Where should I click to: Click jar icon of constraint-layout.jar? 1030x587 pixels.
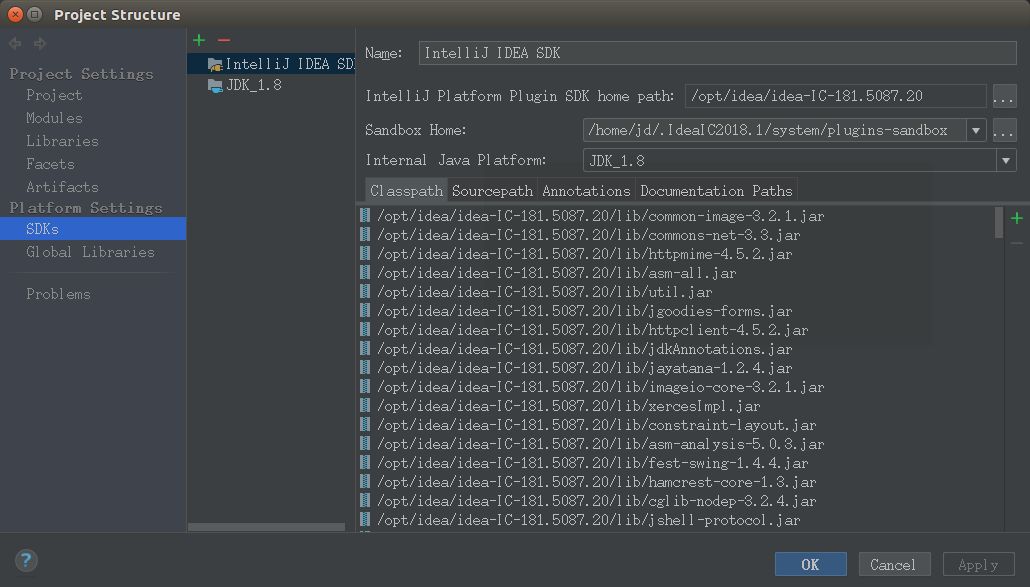pos(365,425)
